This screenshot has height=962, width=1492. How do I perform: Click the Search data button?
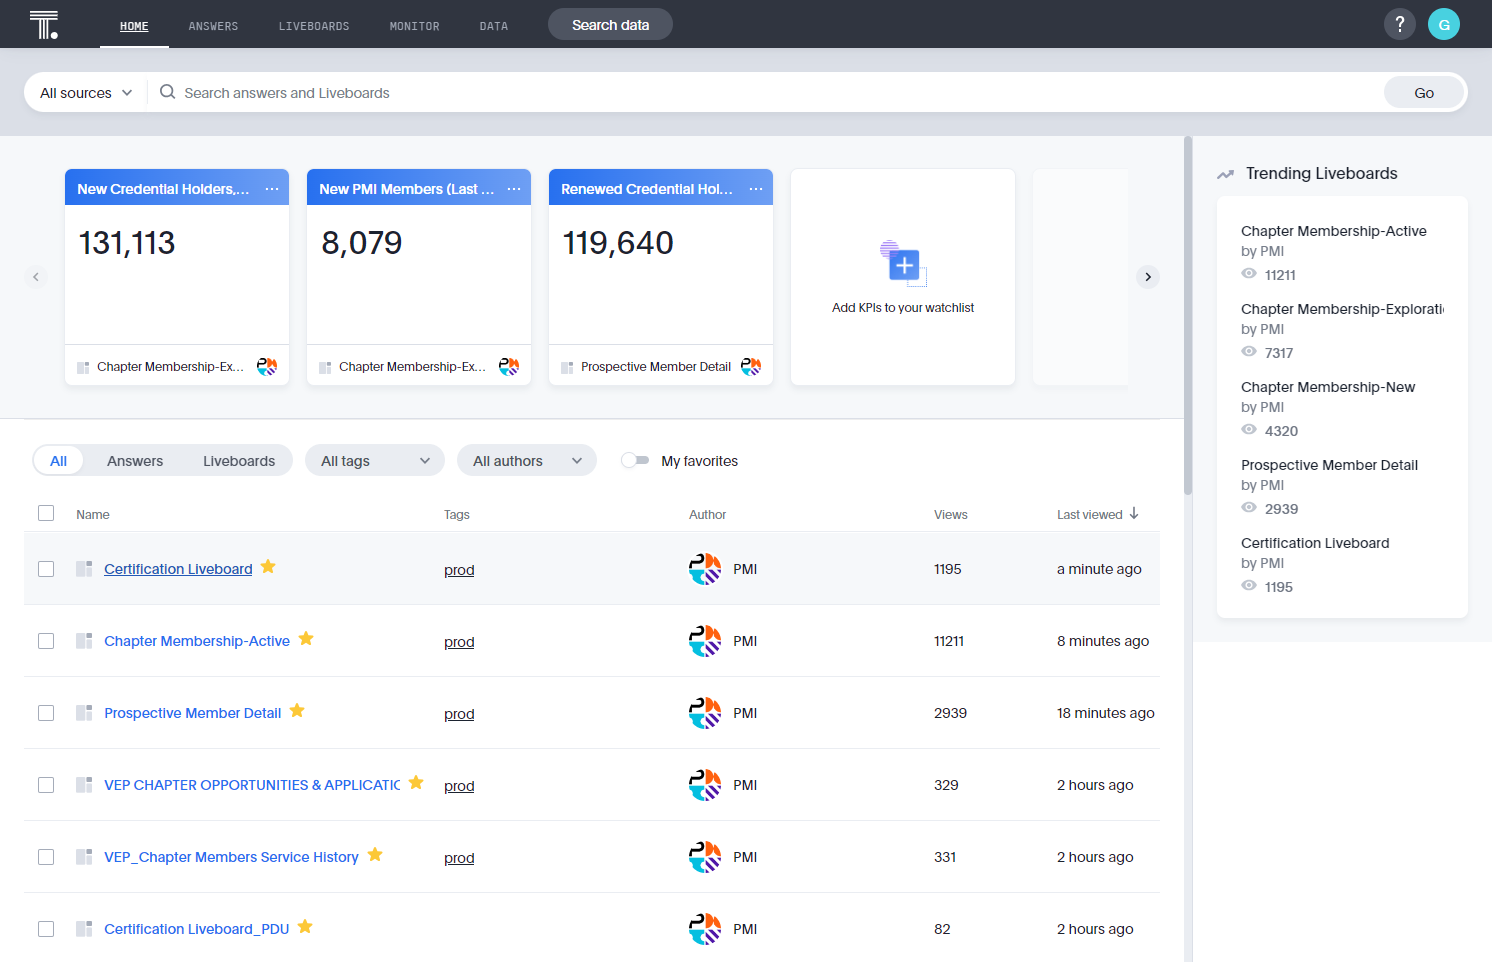click(610, 25)
